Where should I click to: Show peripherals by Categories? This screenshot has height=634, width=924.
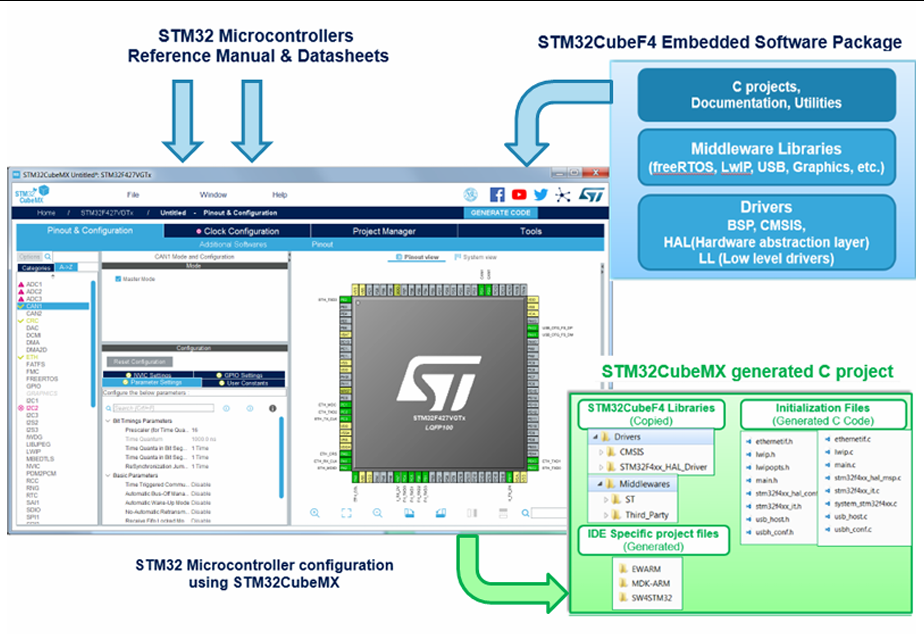click(36, 268)
